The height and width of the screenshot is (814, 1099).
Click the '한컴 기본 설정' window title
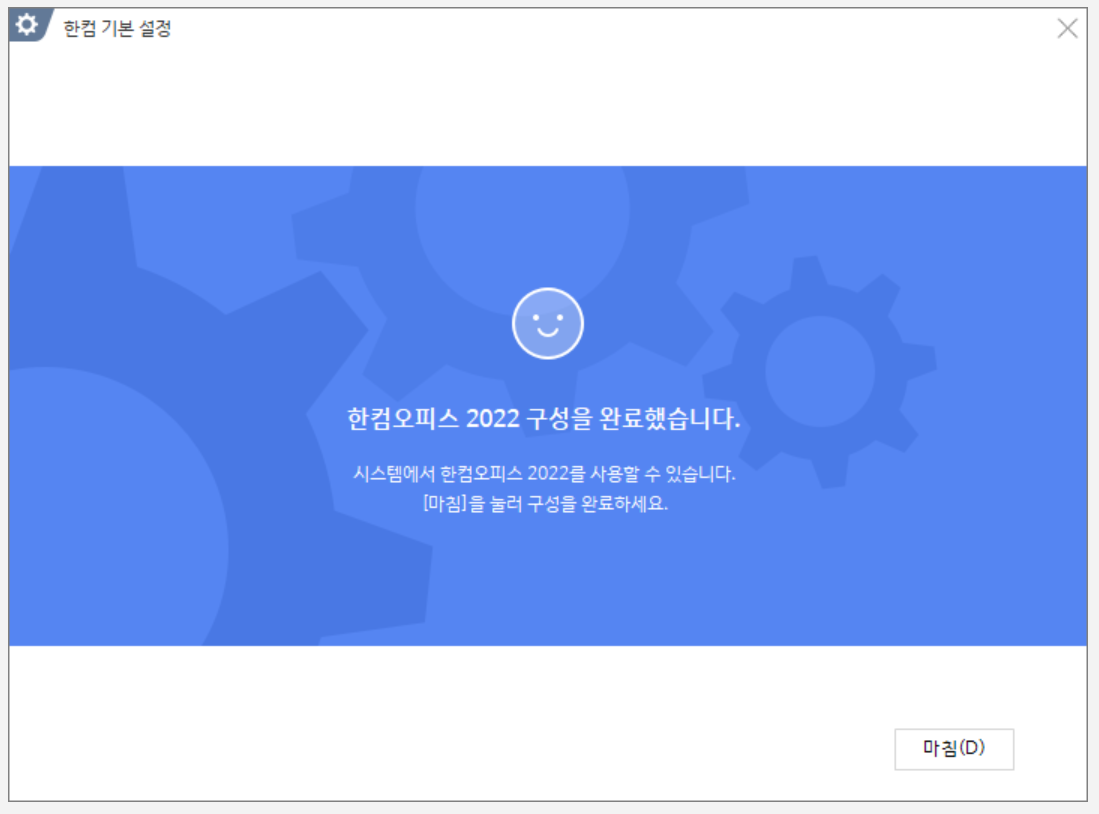coord(117,28)
